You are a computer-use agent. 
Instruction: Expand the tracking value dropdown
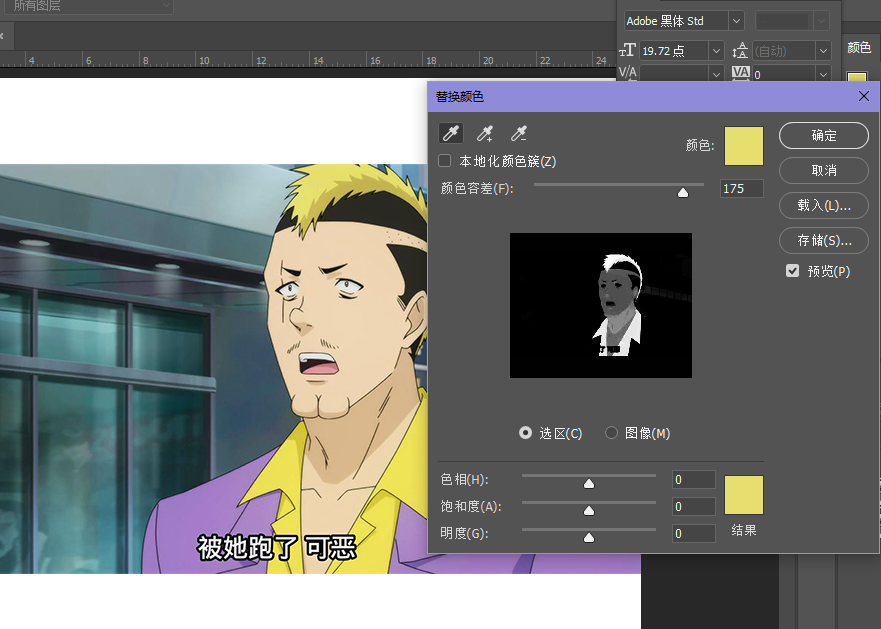[823, 74]
